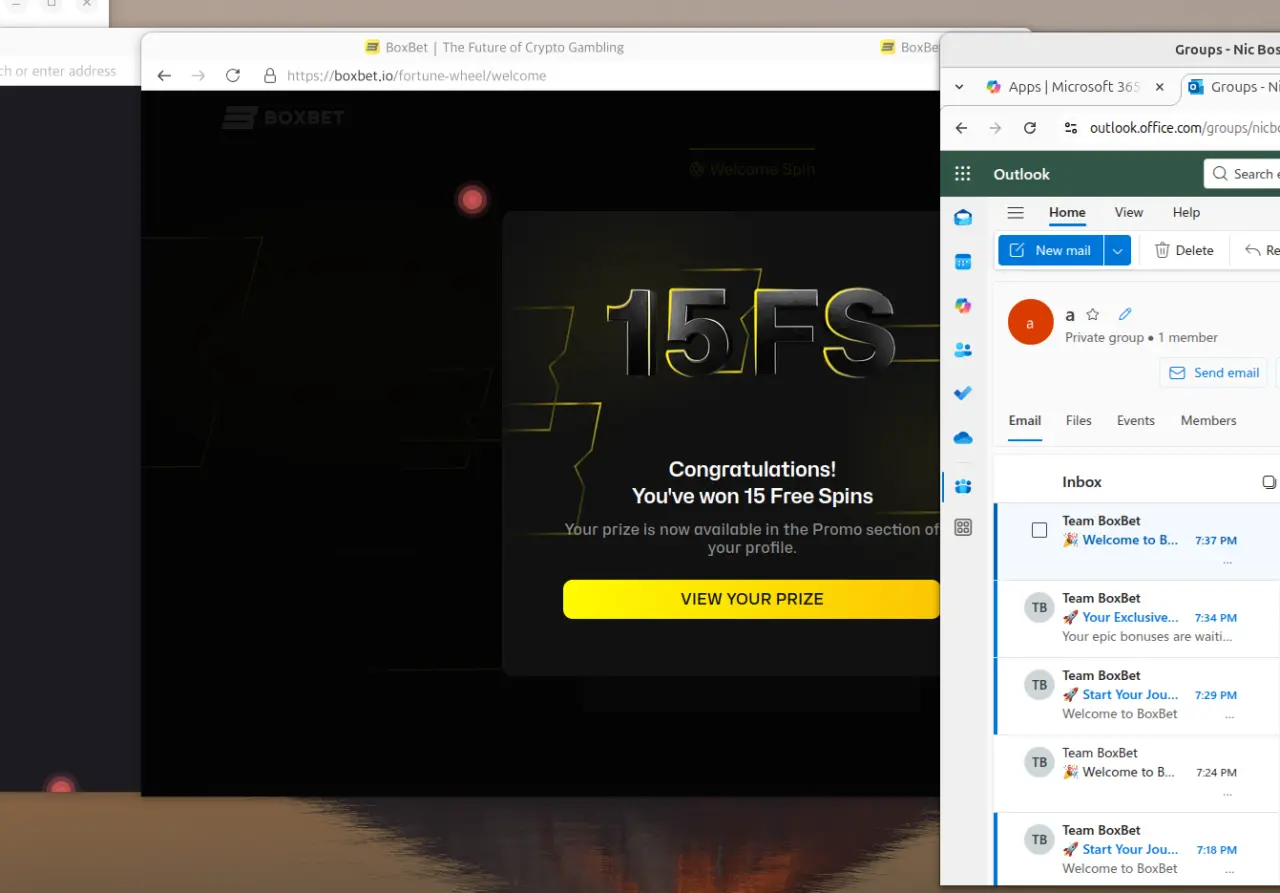Open the 'Start Your Jou...' email from 7:18 PM

coord(1138,849)
